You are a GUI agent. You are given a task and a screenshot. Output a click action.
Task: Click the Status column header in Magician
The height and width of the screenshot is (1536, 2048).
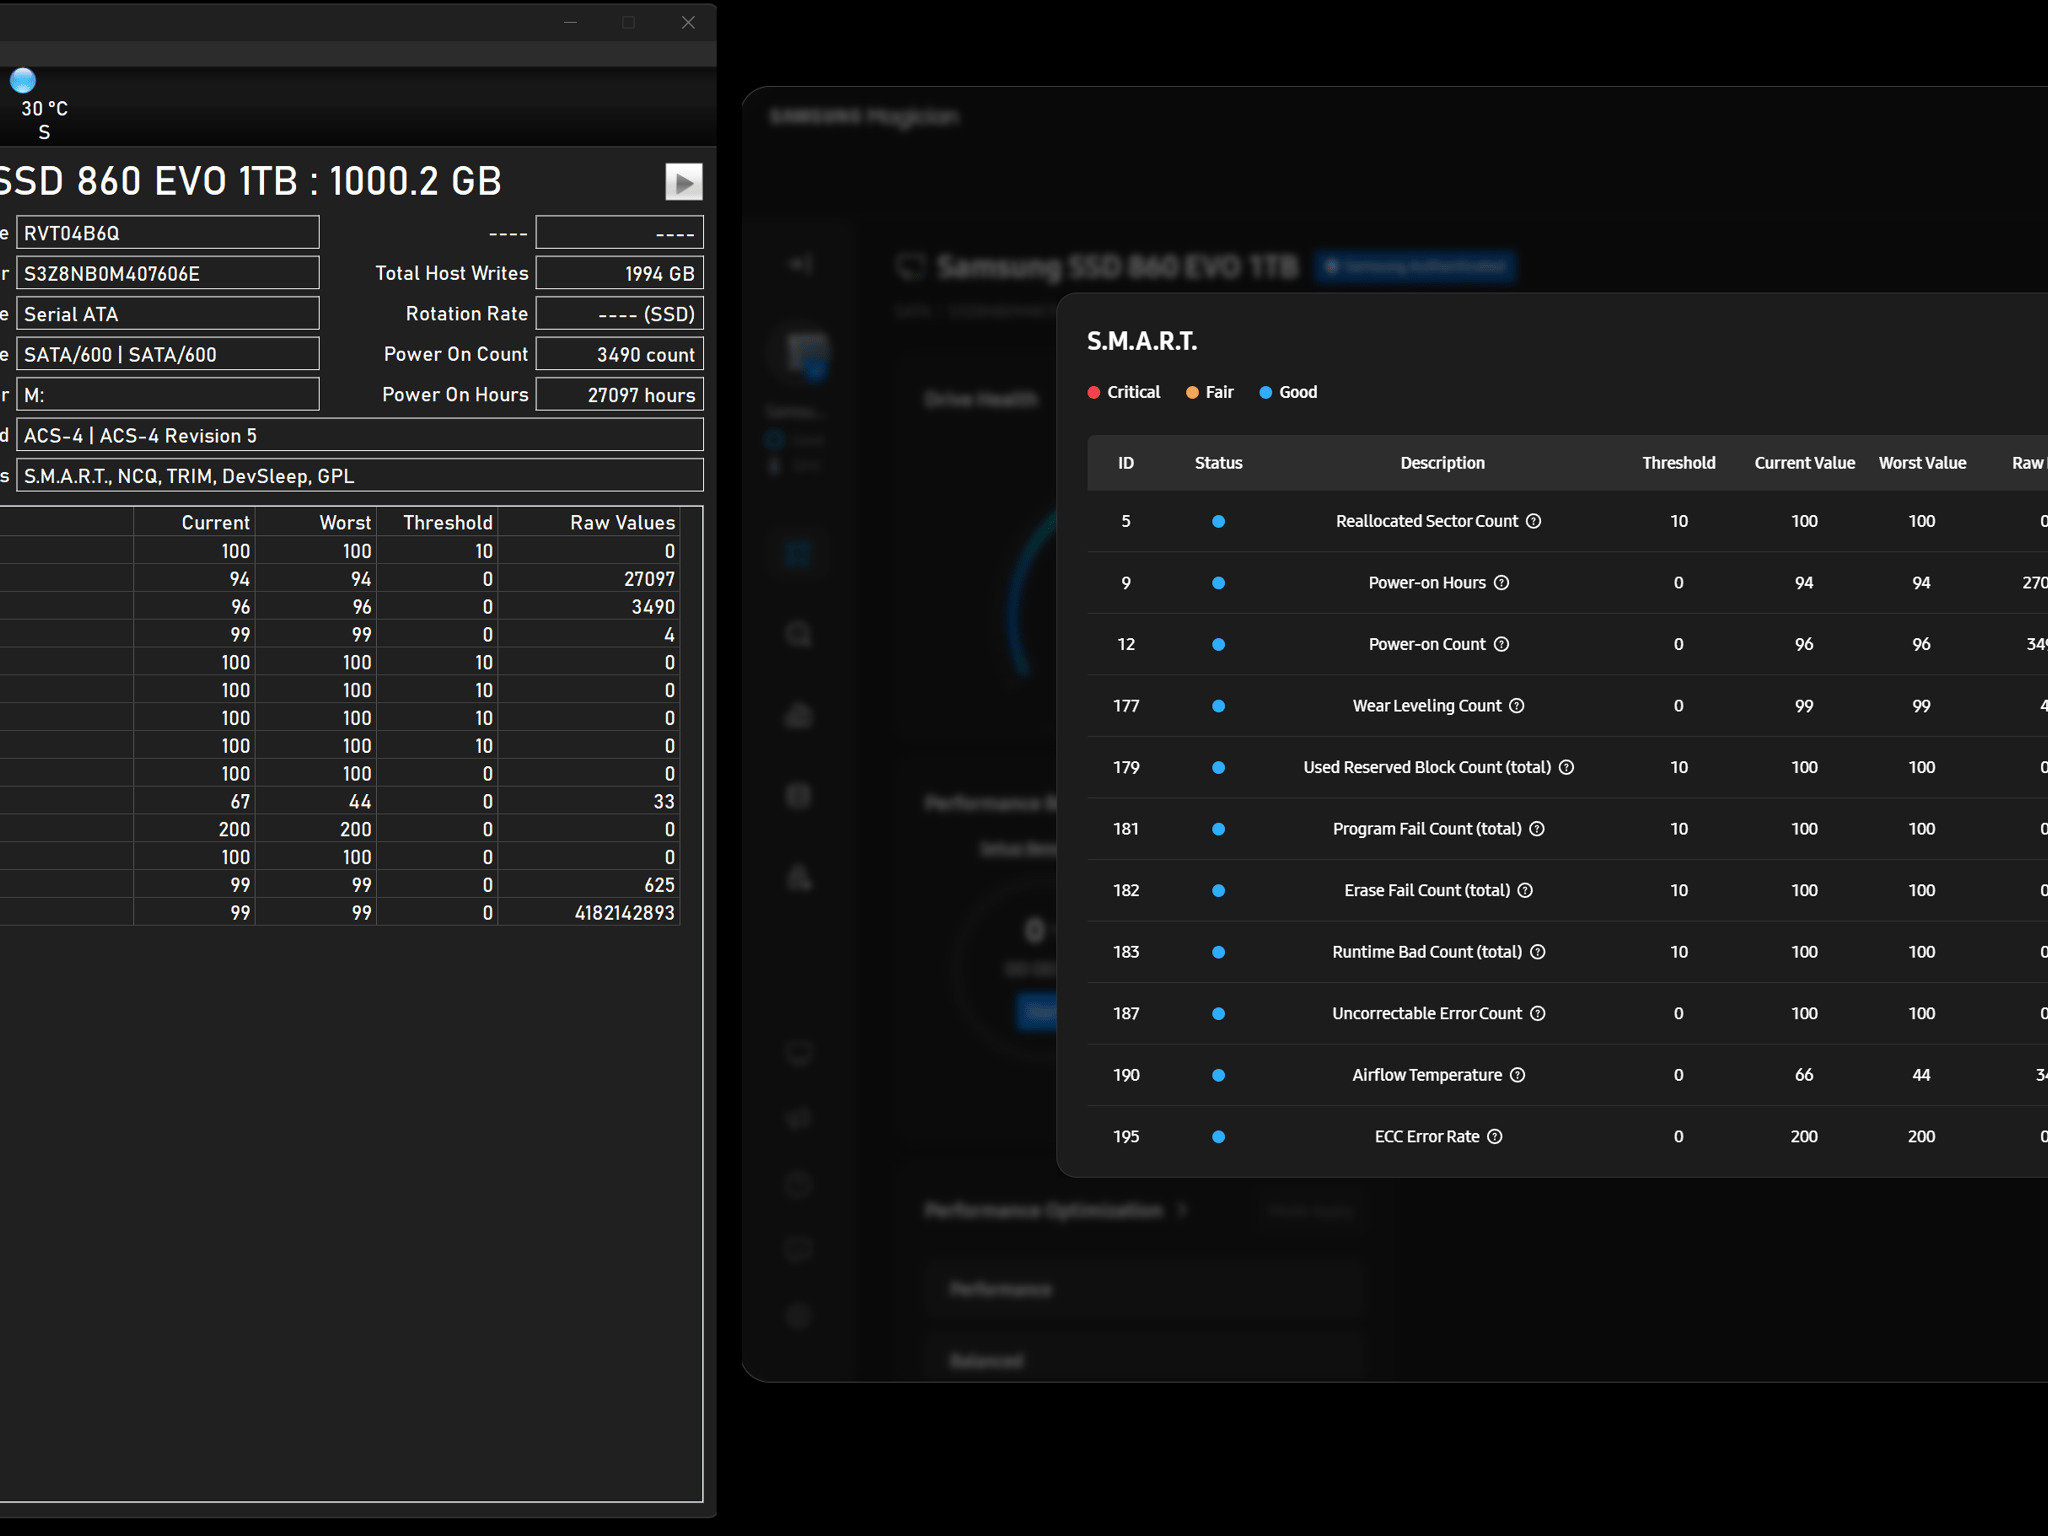(1219, 463)
